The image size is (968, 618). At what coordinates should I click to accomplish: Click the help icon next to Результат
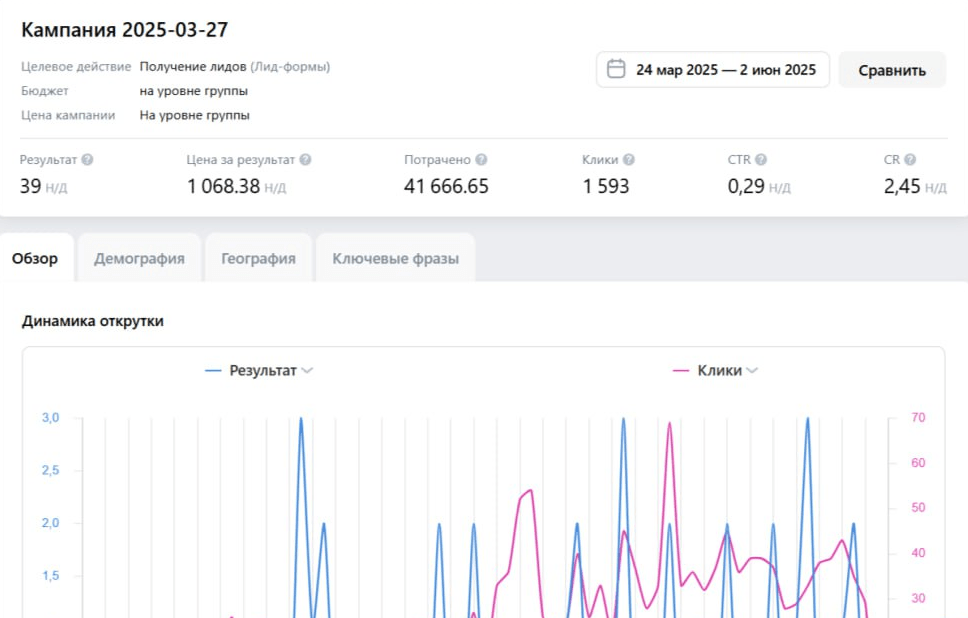pyautogui.click(x=87, y=160)
